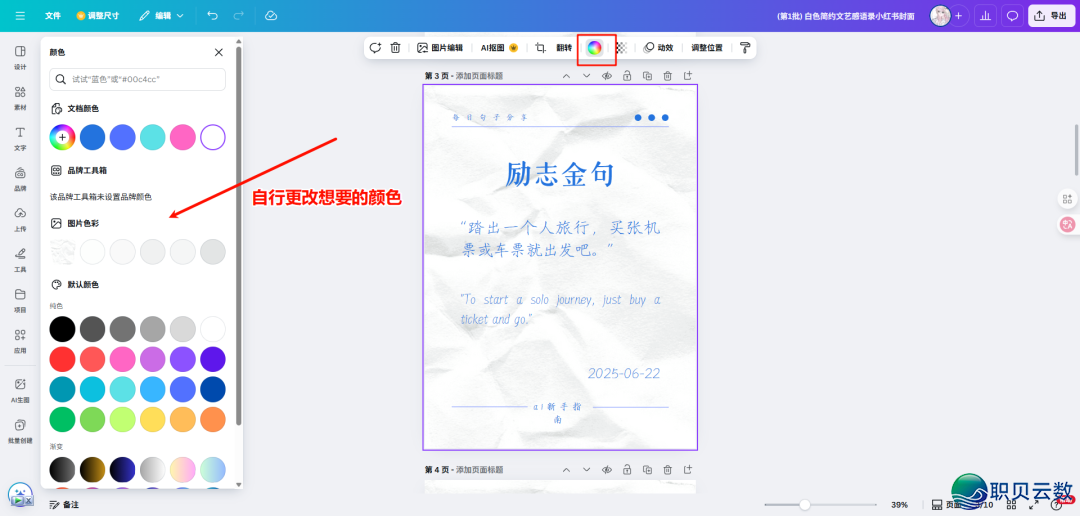Undo the last action
Viewport: 1080px width, 516px height.
click(x=212, y=16)
